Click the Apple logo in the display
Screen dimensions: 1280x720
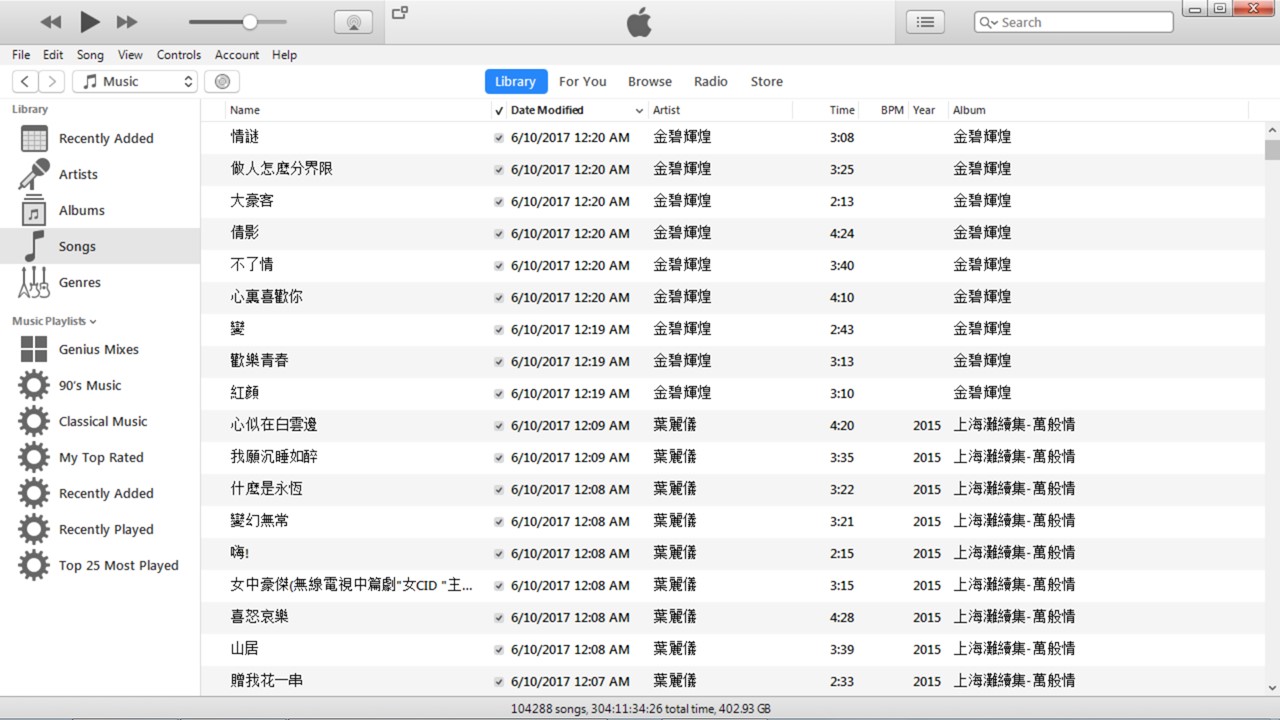coord(639,22)
